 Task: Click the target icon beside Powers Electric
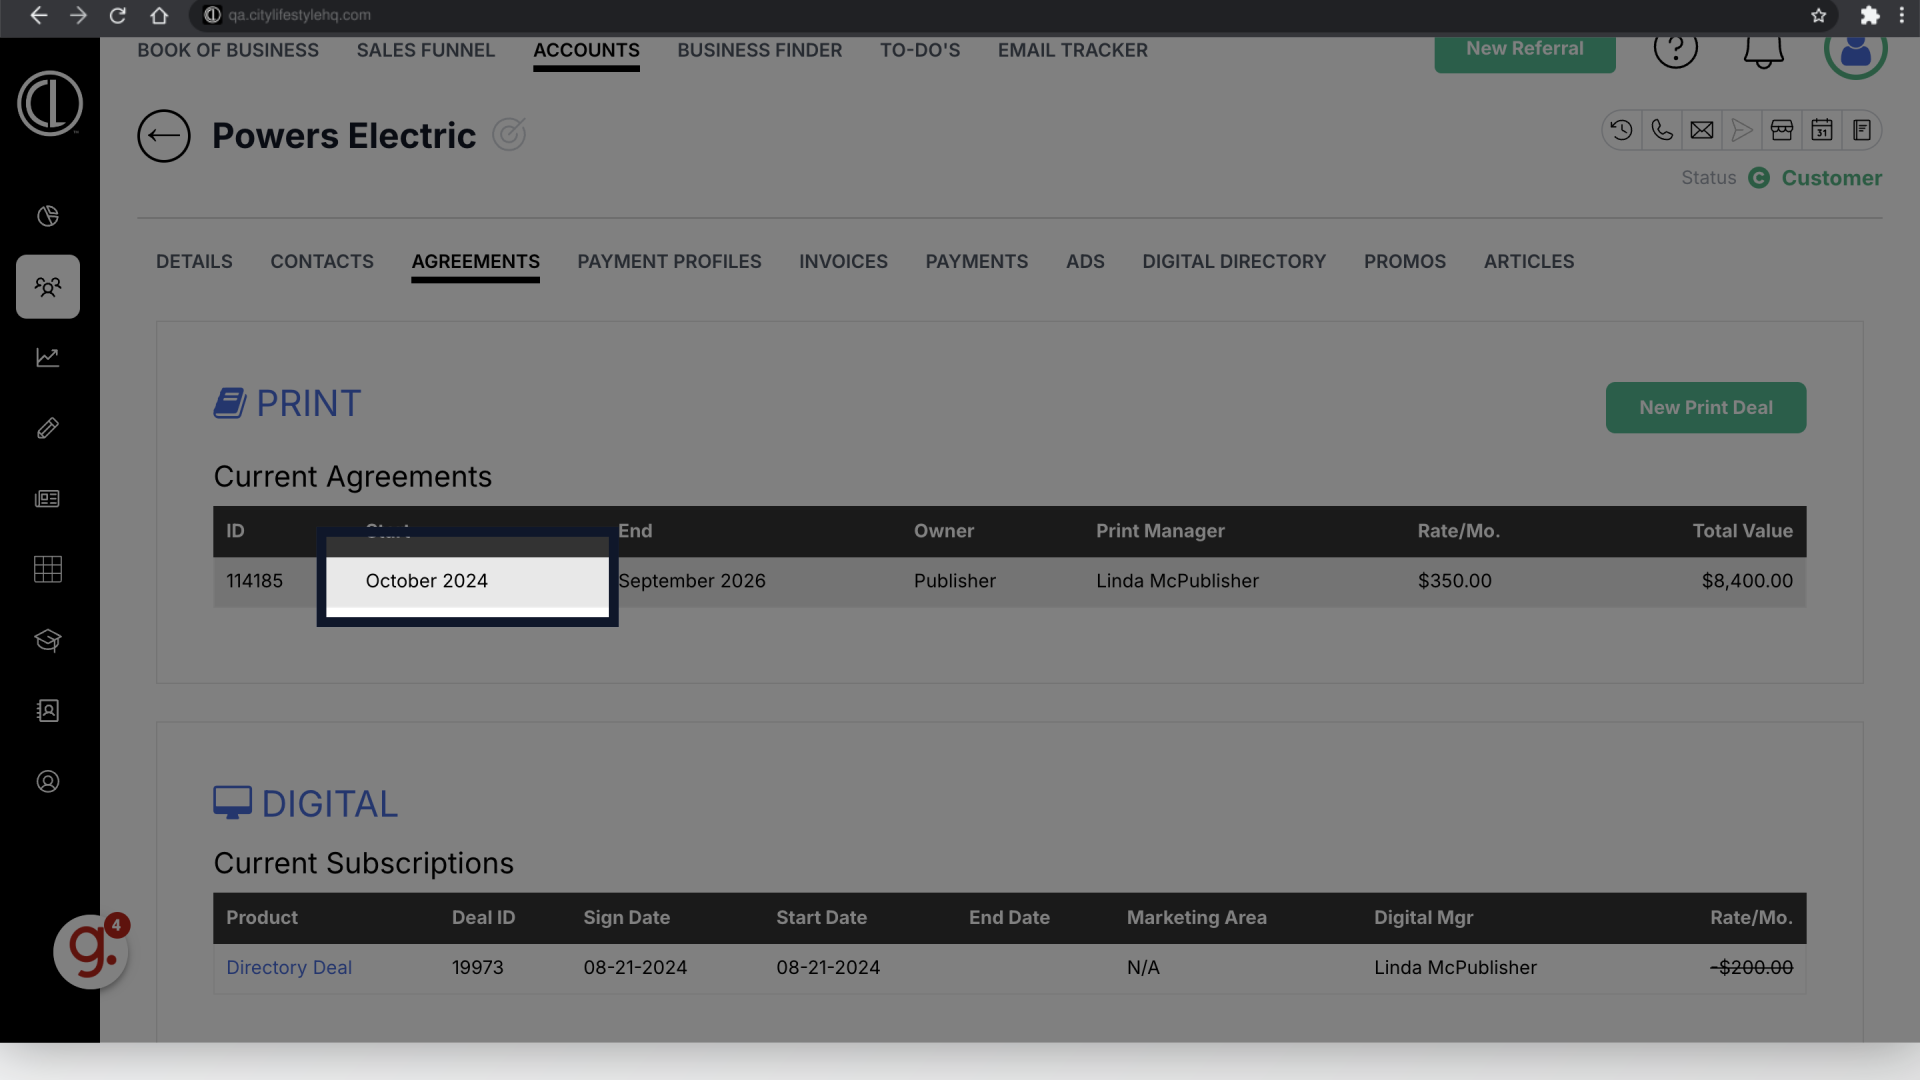point(509,134)
